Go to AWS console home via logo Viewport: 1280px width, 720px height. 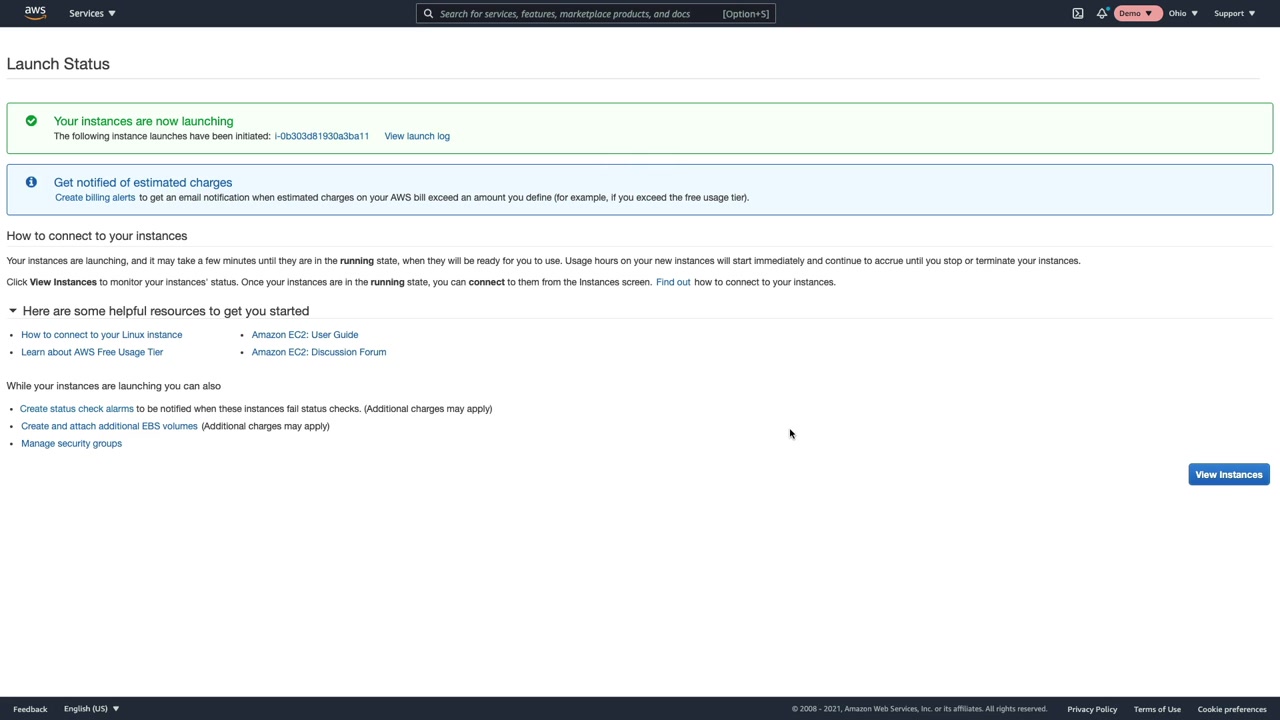coord(35,13)
